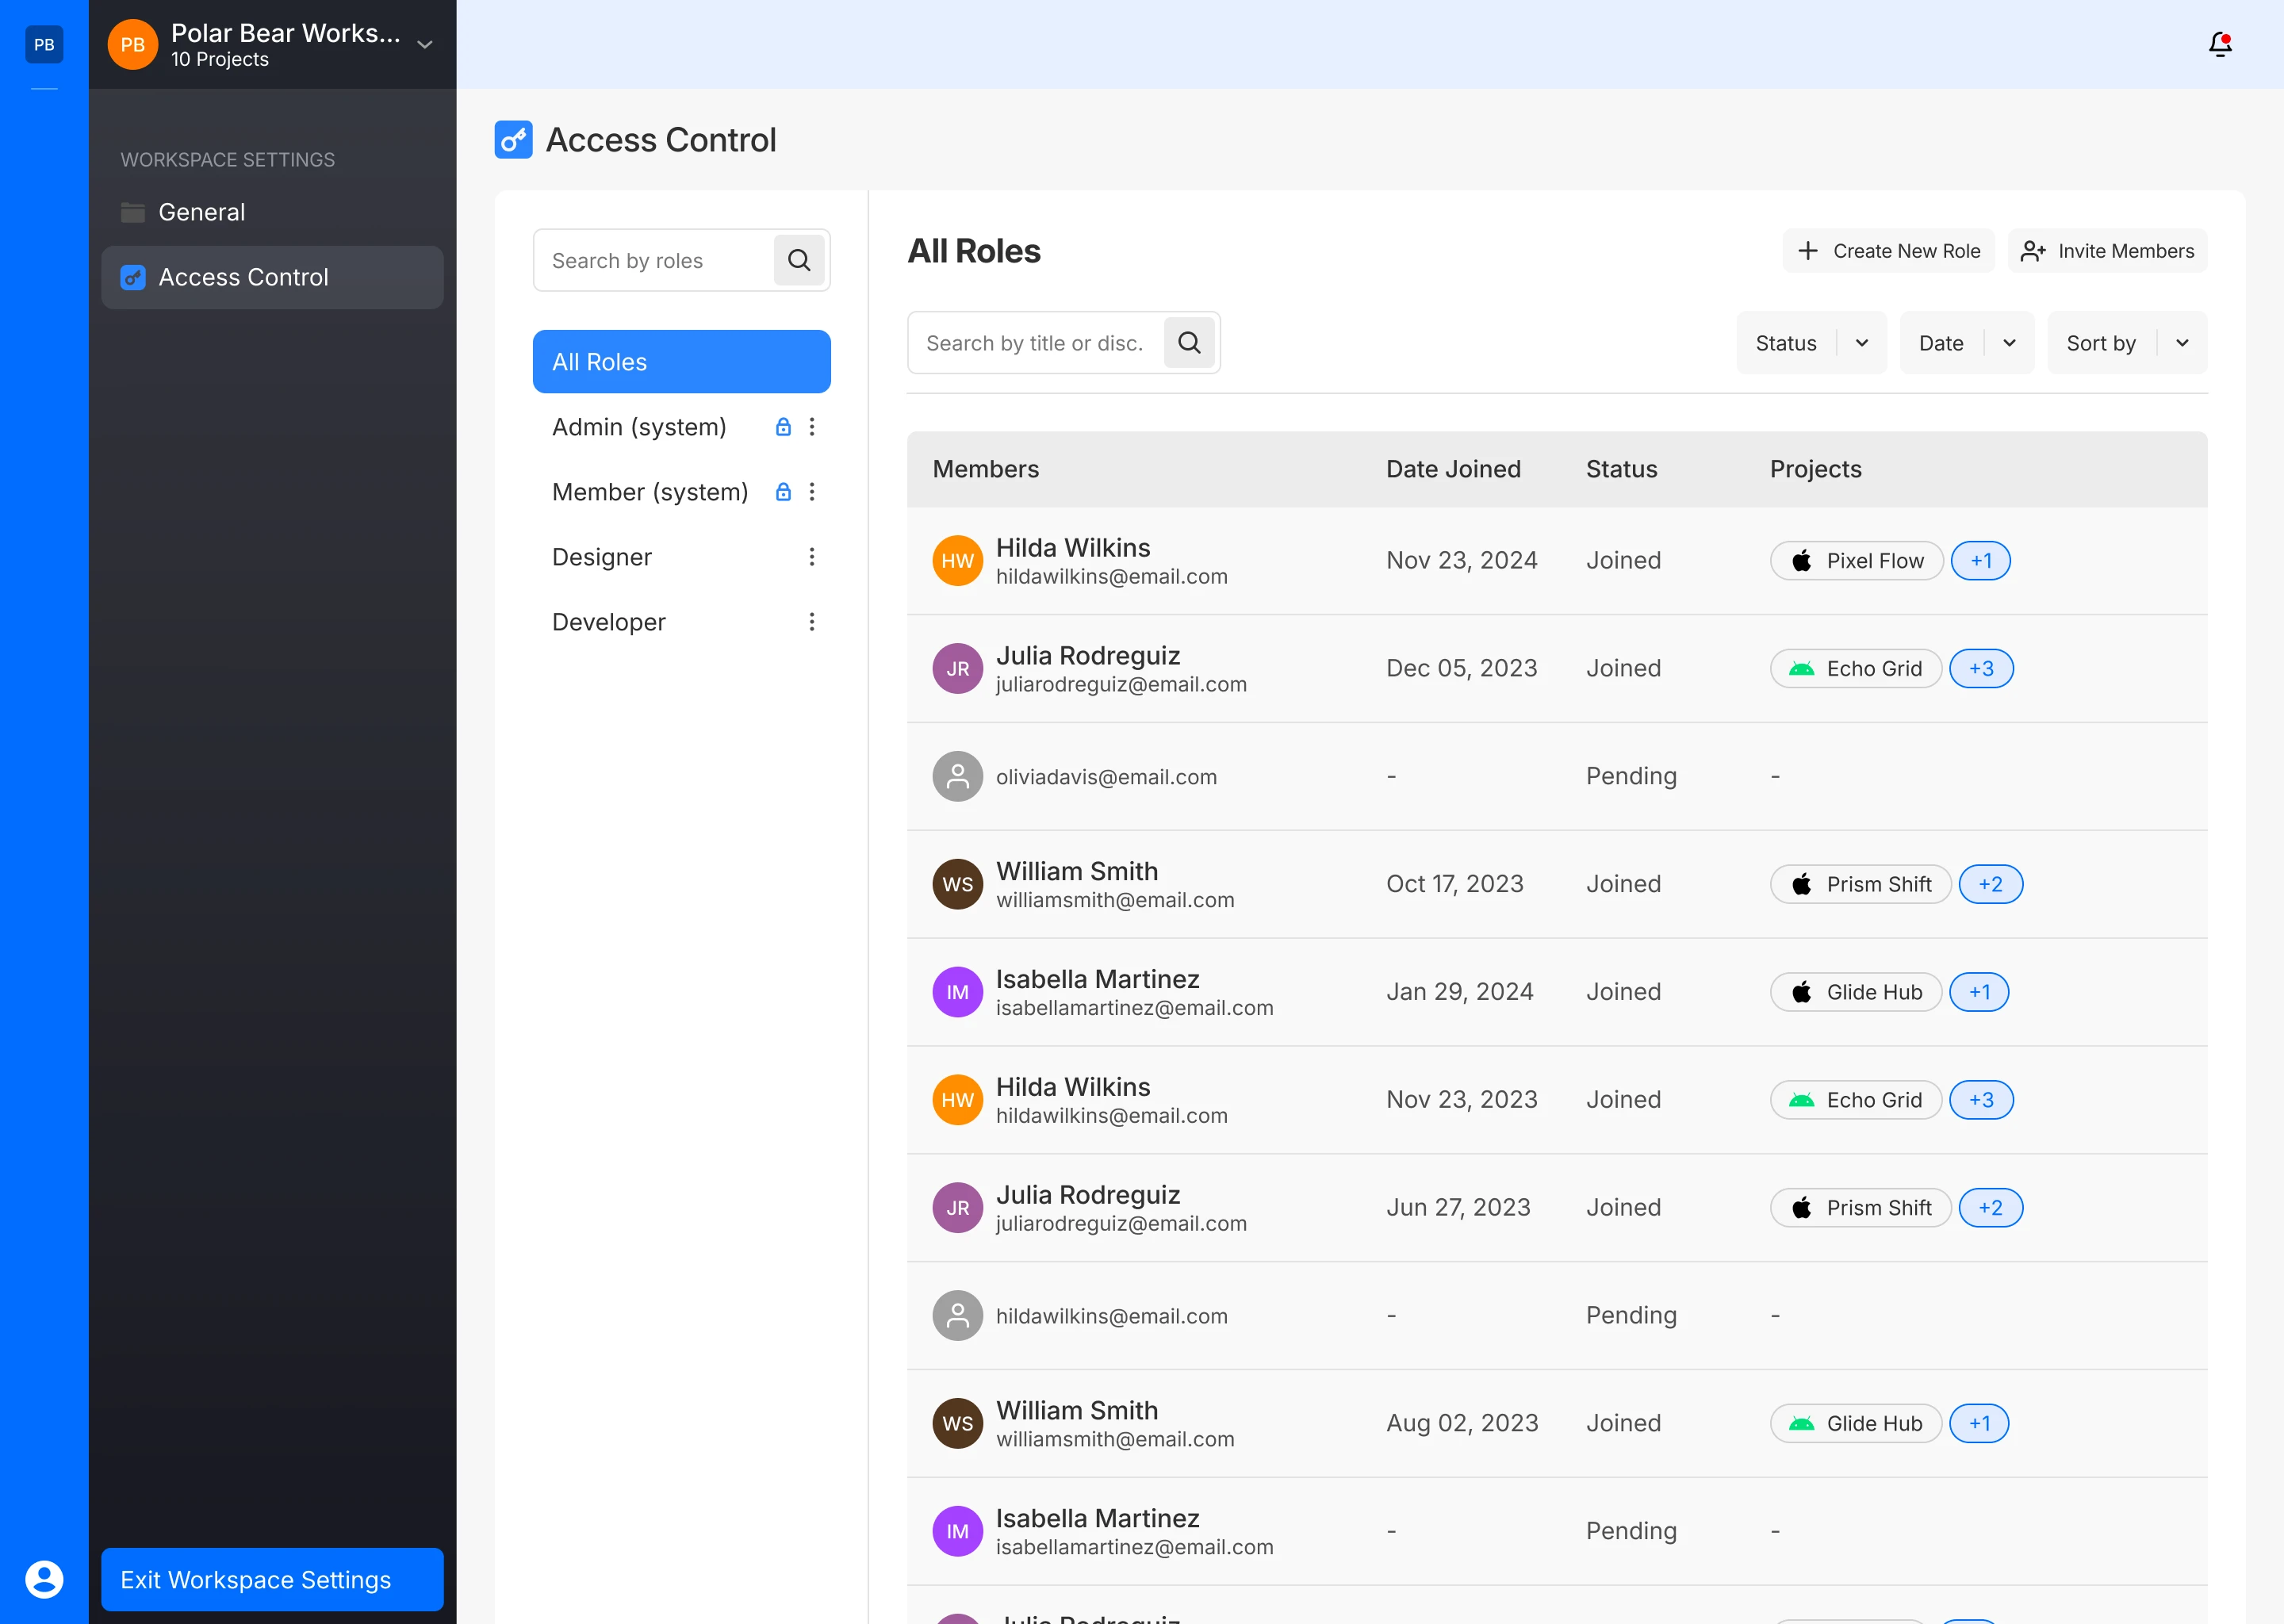
Task: Click search icon beside title search field
Action: coord(1188,343)
